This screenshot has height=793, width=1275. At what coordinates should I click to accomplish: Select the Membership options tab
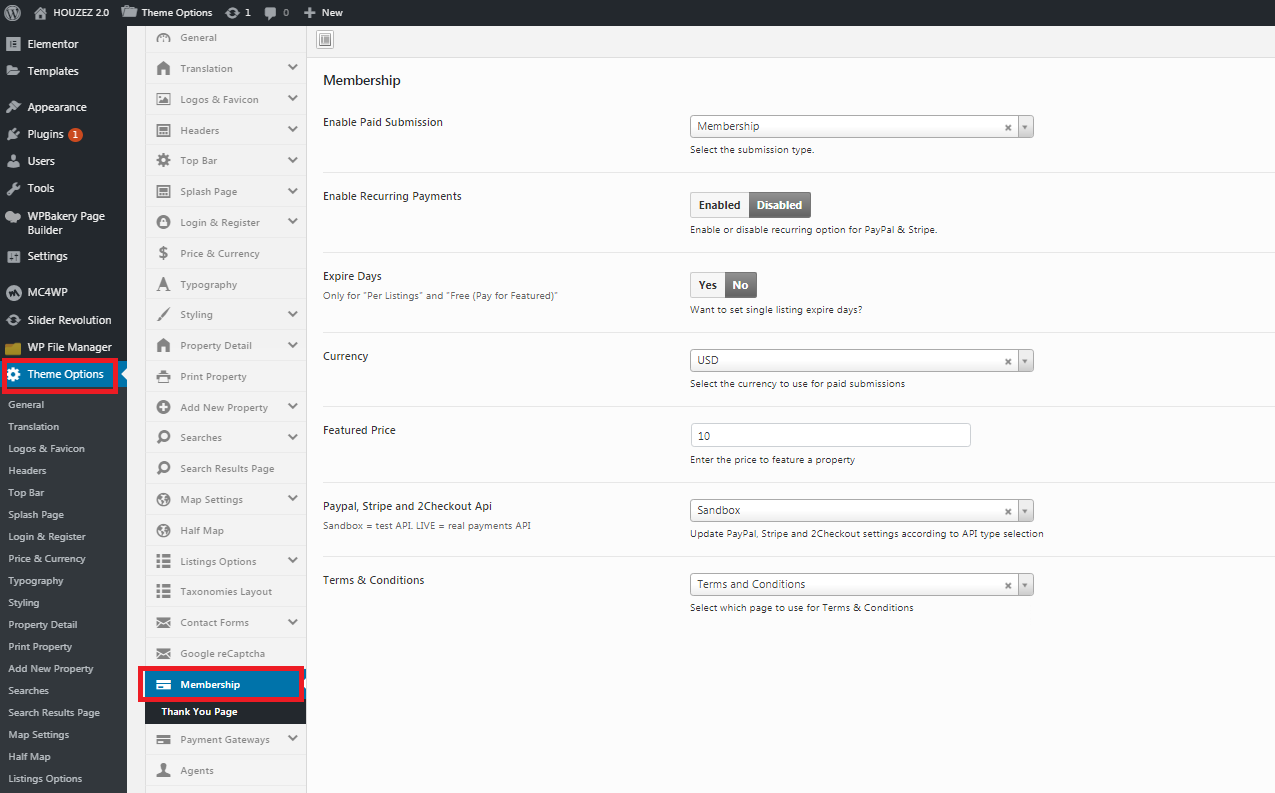click(225, 684)
